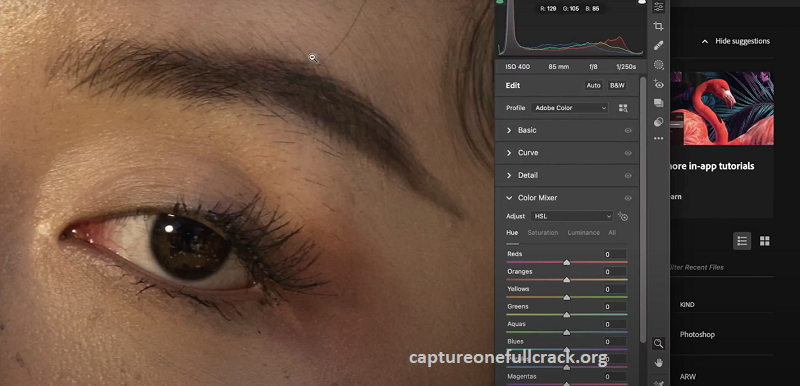Open the flamingo tutorial thumbnail
Viewport: 800px width, 386px height.
click(722, 108)
